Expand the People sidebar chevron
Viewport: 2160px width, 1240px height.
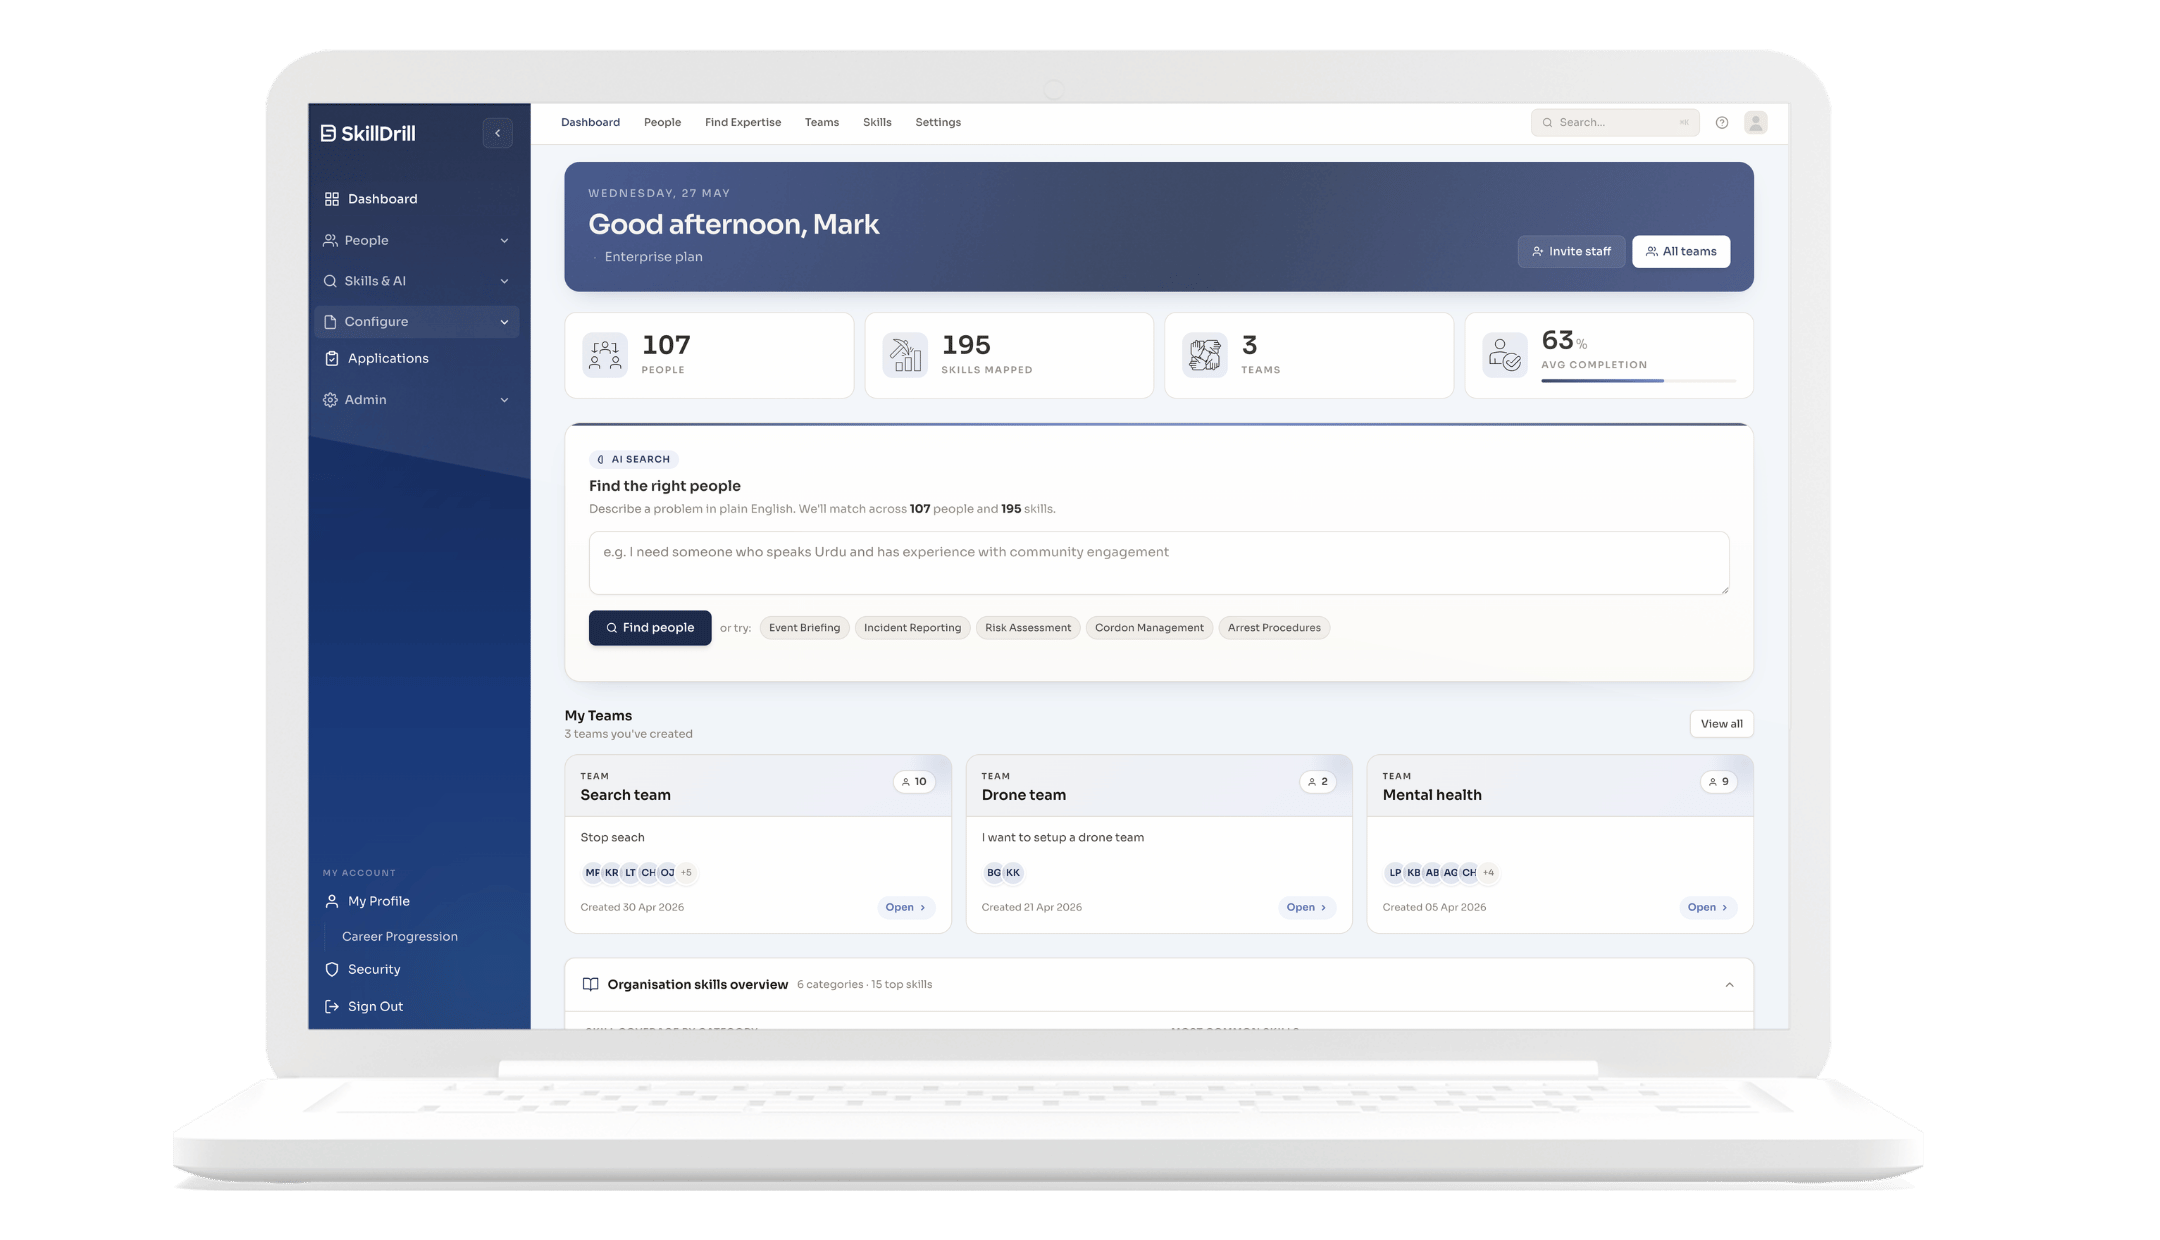point(504,241)
